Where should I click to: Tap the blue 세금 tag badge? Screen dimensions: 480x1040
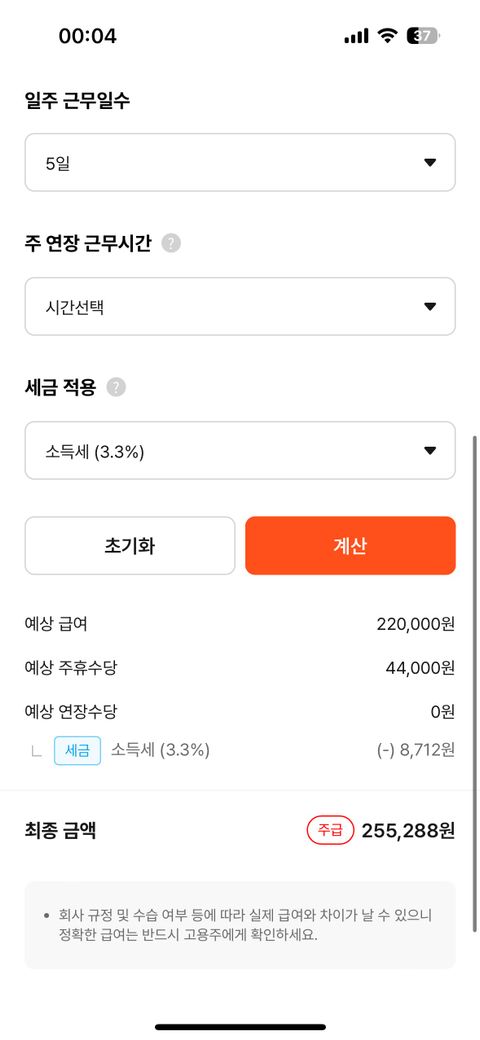(78, 751)
